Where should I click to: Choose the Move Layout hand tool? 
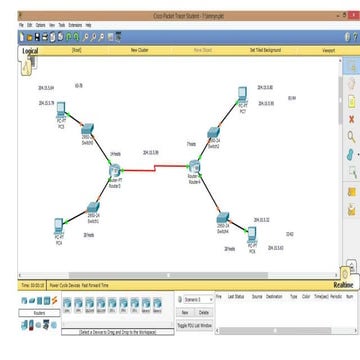pos(351,85)
